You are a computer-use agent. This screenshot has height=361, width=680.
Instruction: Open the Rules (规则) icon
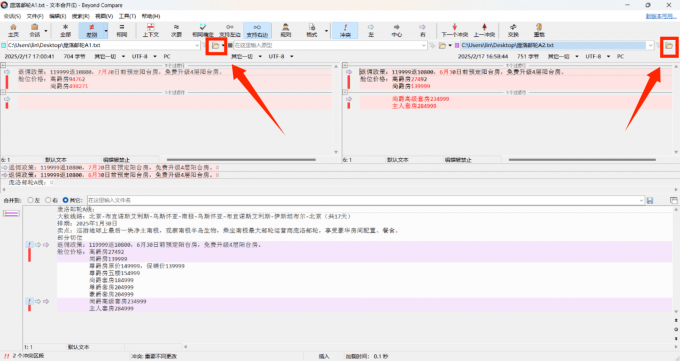(x=285, y=30)
